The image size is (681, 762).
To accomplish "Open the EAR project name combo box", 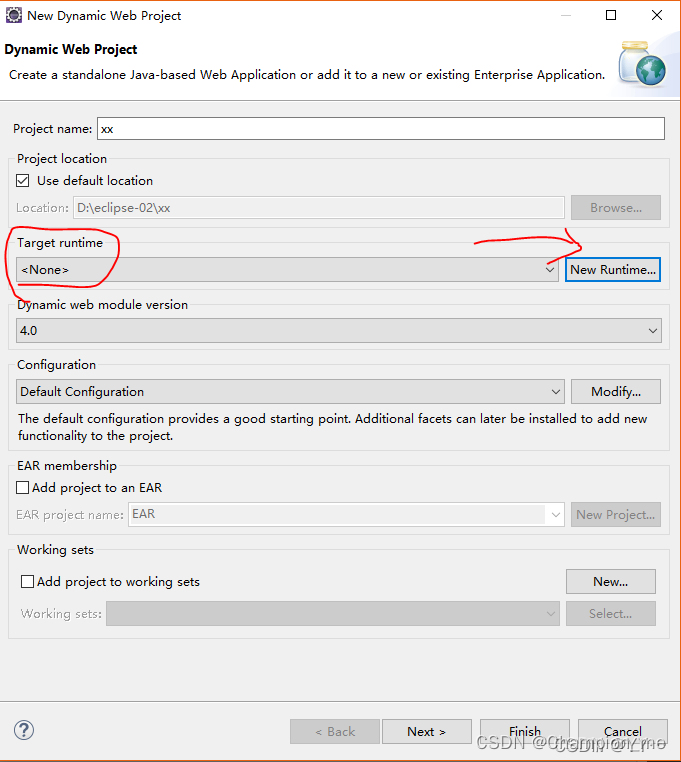I will (x=346, y=514).
